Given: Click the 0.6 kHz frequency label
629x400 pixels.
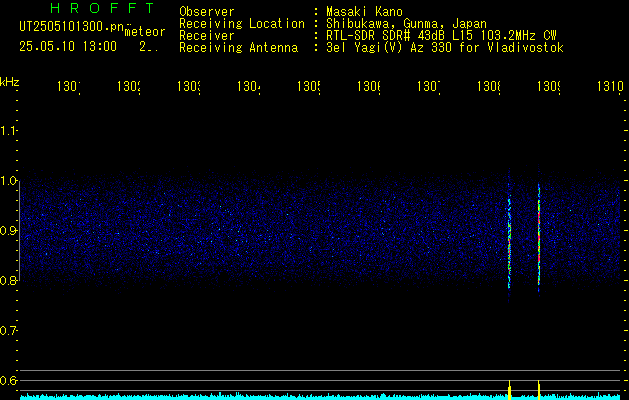Looking at the screenshot, I should click(x=8, y=380).
